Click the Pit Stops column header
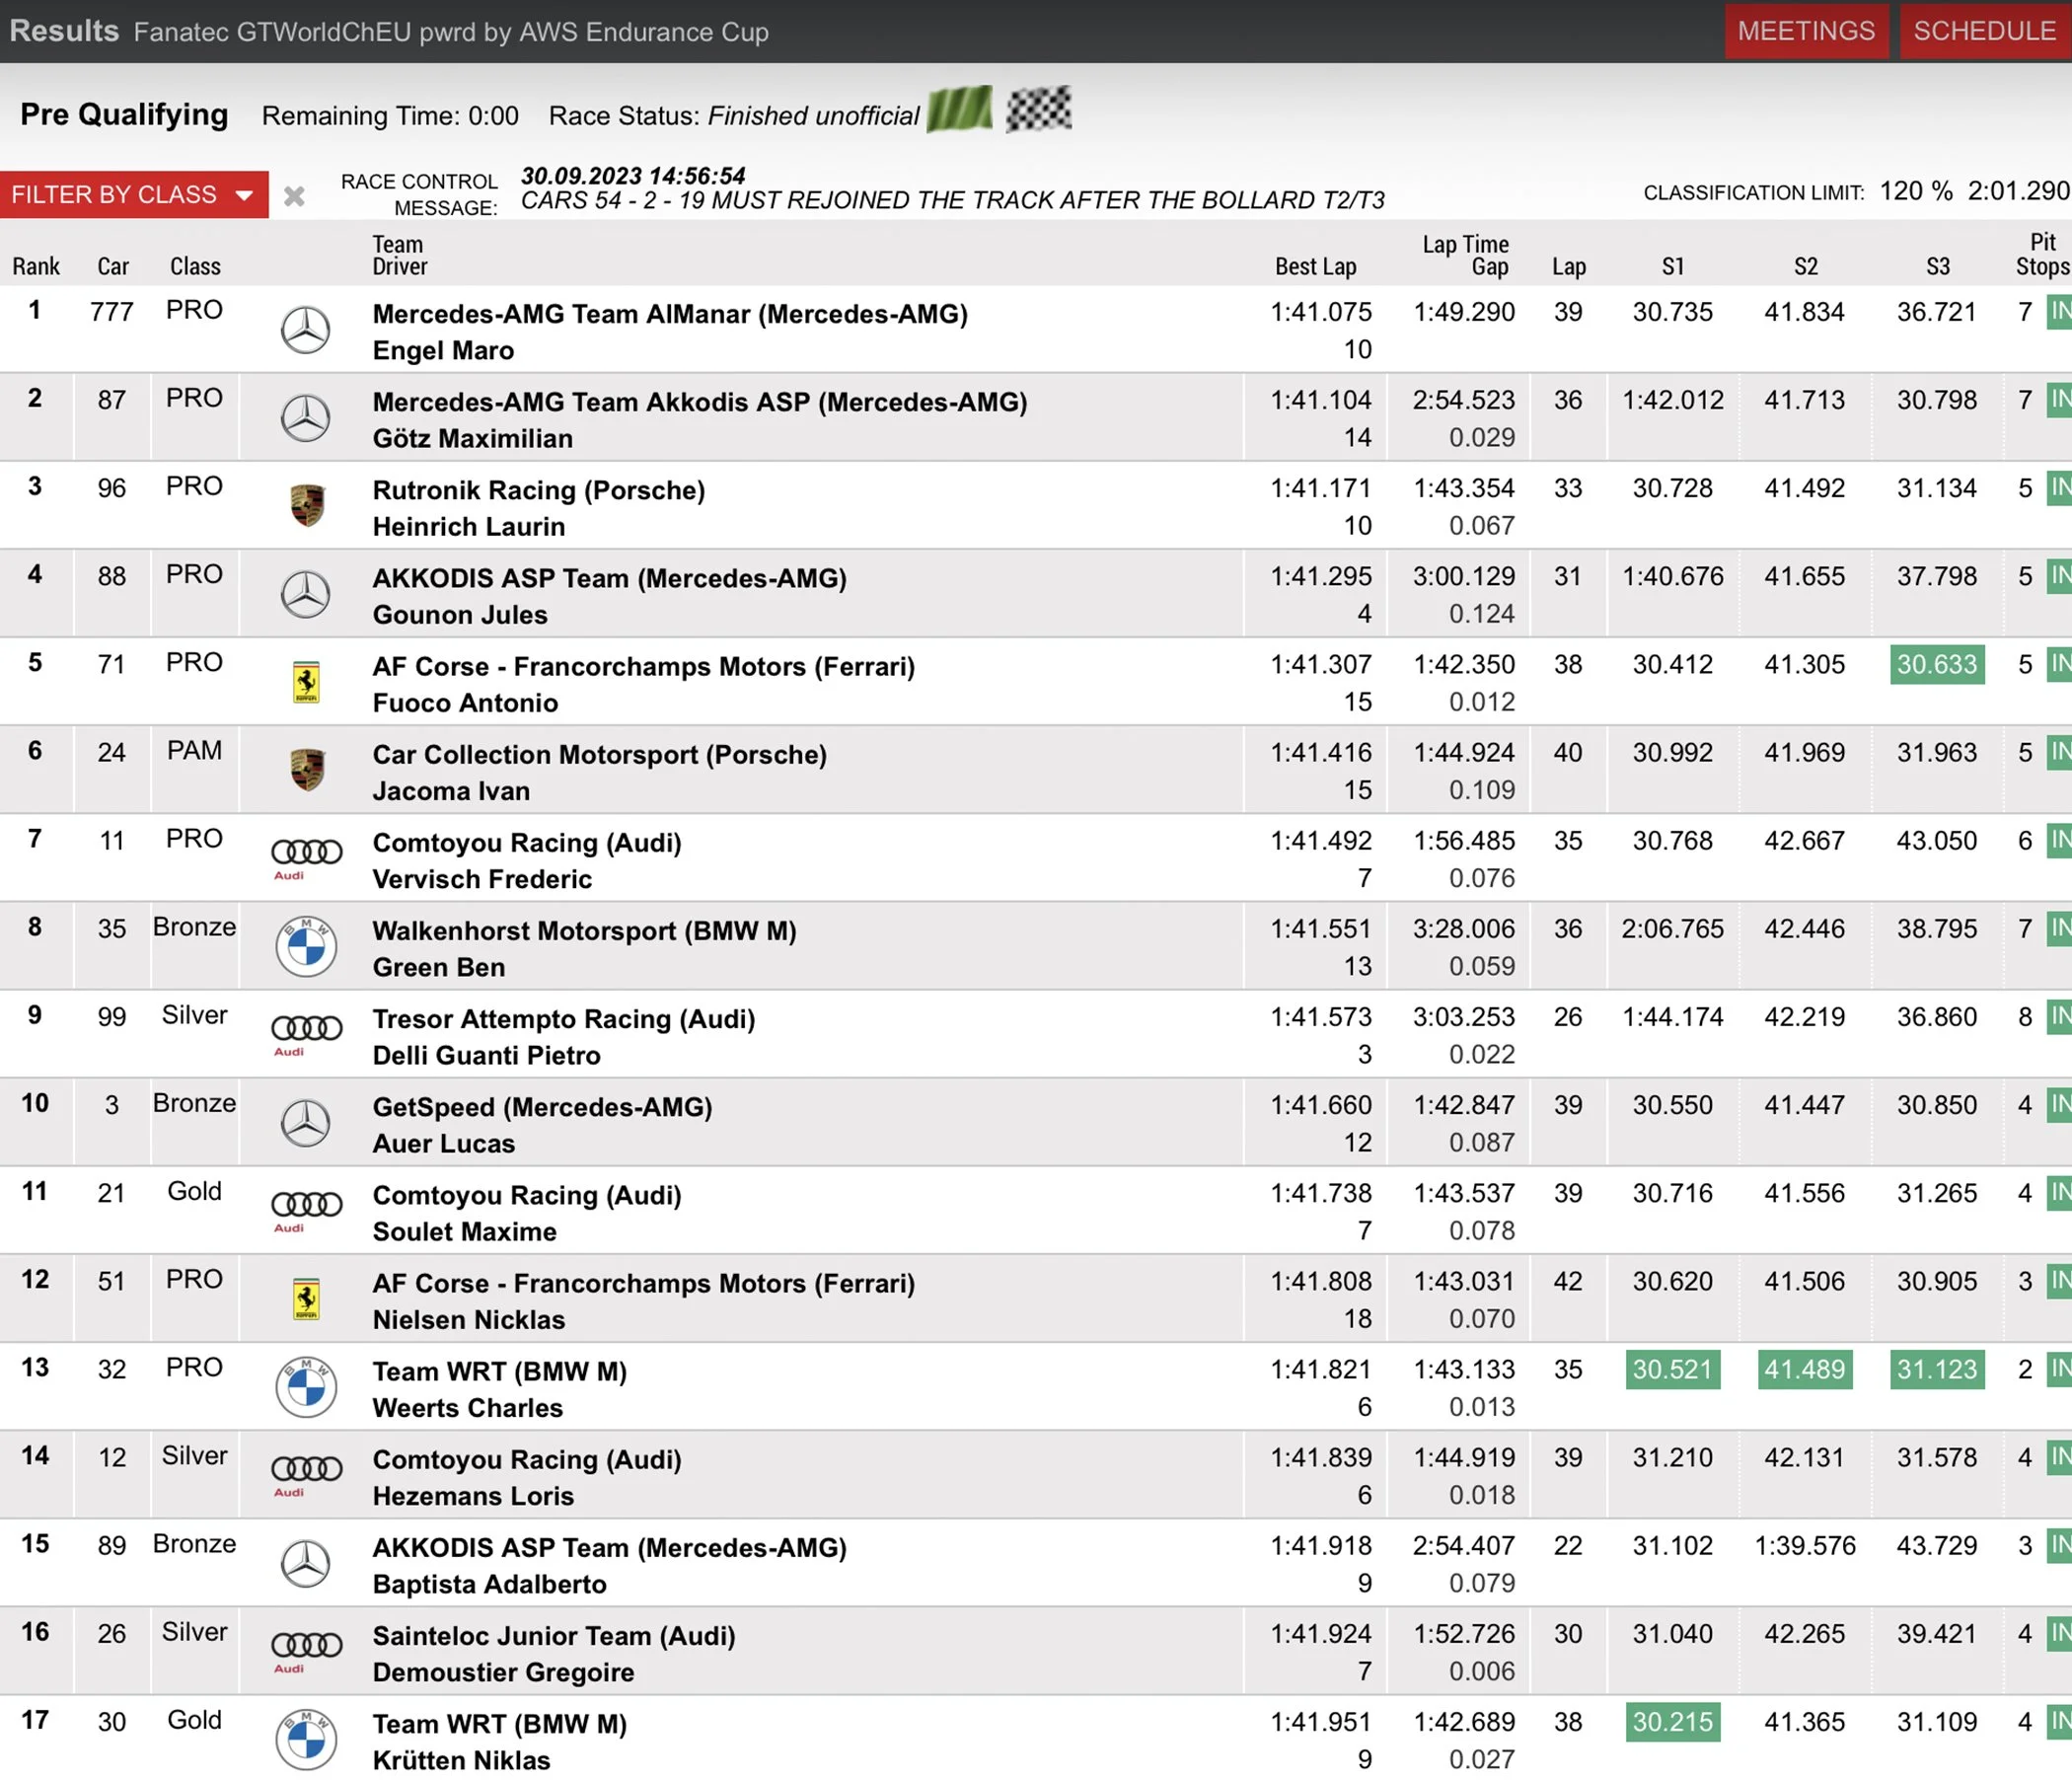 pos(2041,255)
